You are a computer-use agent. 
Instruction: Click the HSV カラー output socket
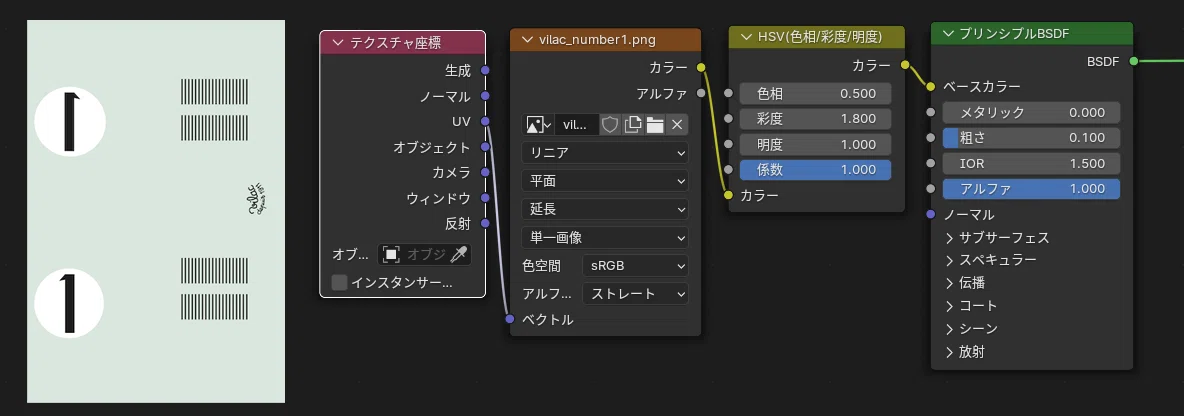click(x=905, y=65)
